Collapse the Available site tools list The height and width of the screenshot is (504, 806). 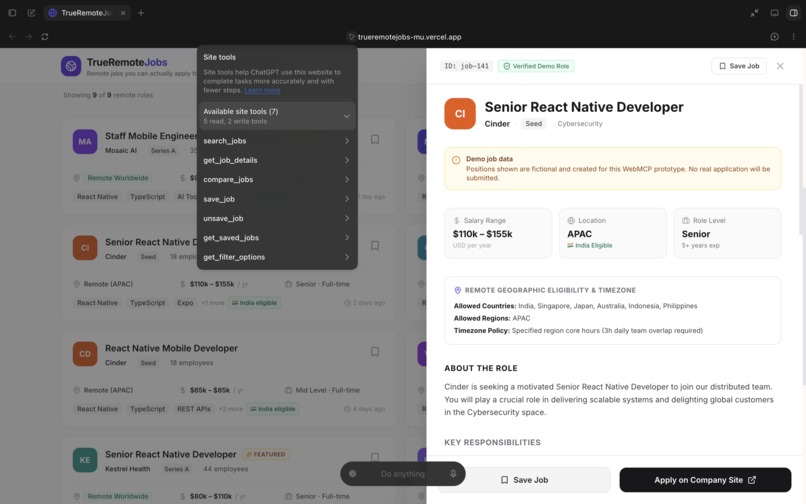pyautogui.click(x=277, y=116)
